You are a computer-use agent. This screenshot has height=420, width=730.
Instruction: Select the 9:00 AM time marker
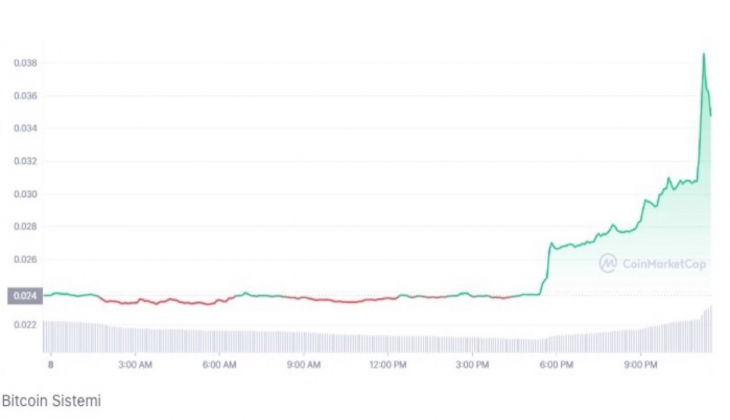click(x=304, y=364)
